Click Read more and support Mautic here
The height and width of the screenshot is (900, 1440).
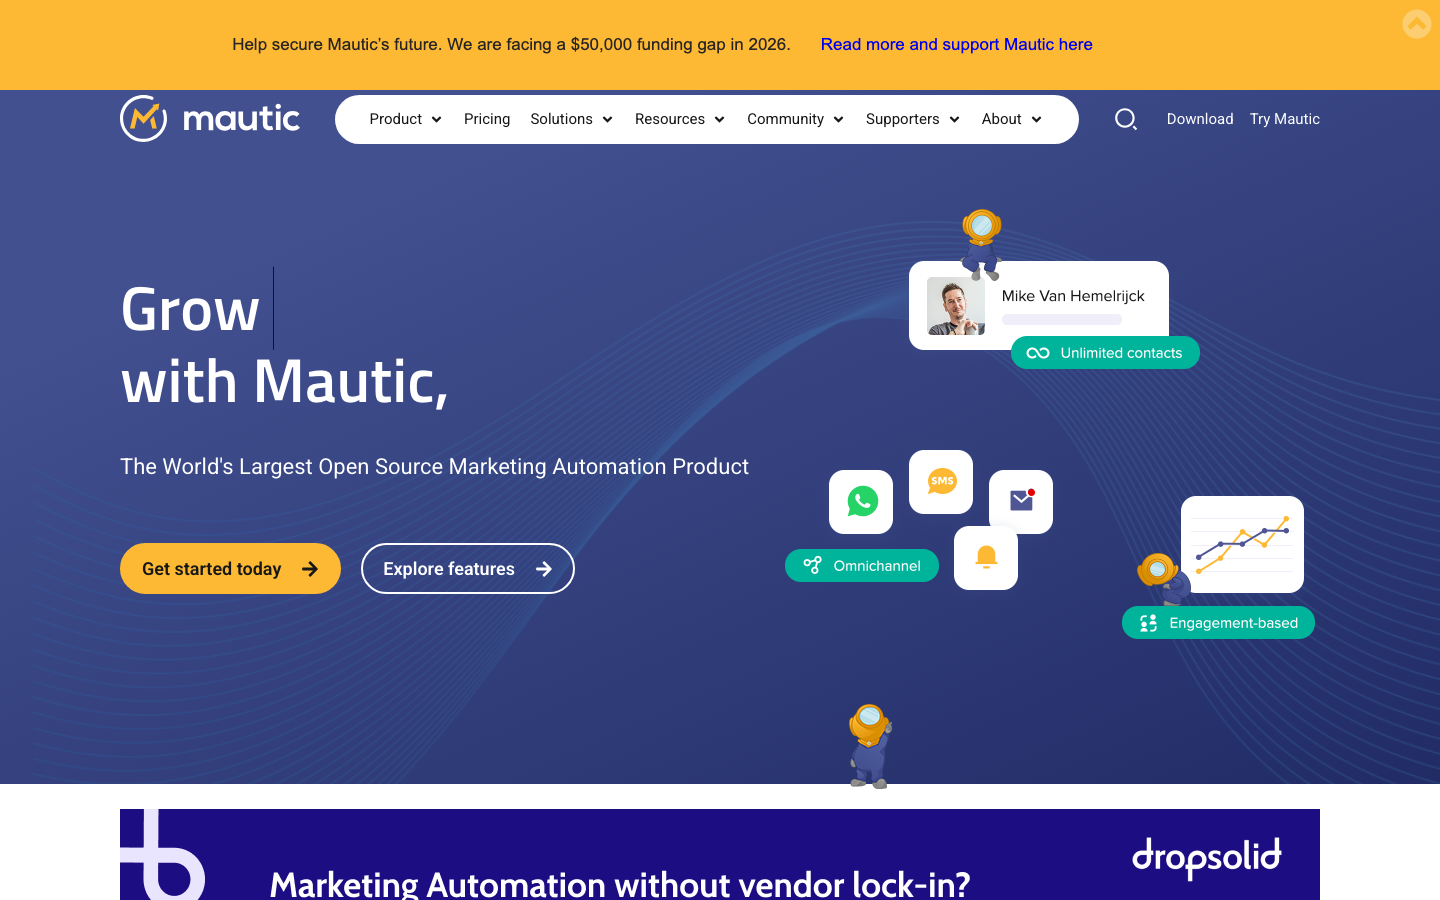point(956,44)
